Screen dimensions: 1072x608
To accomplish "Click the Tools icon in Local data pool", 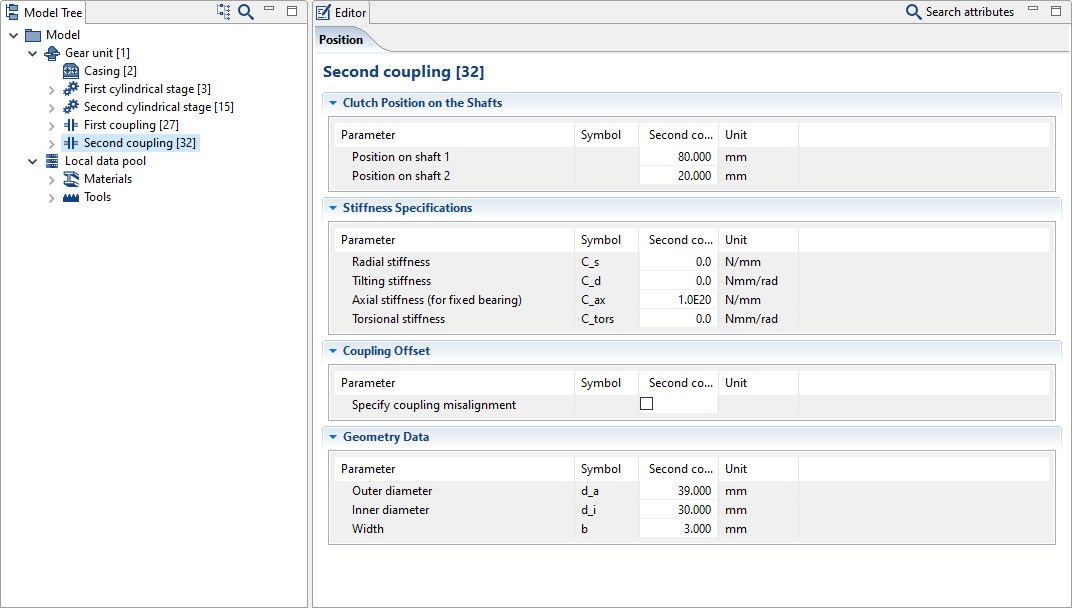I will coord(71,197).
